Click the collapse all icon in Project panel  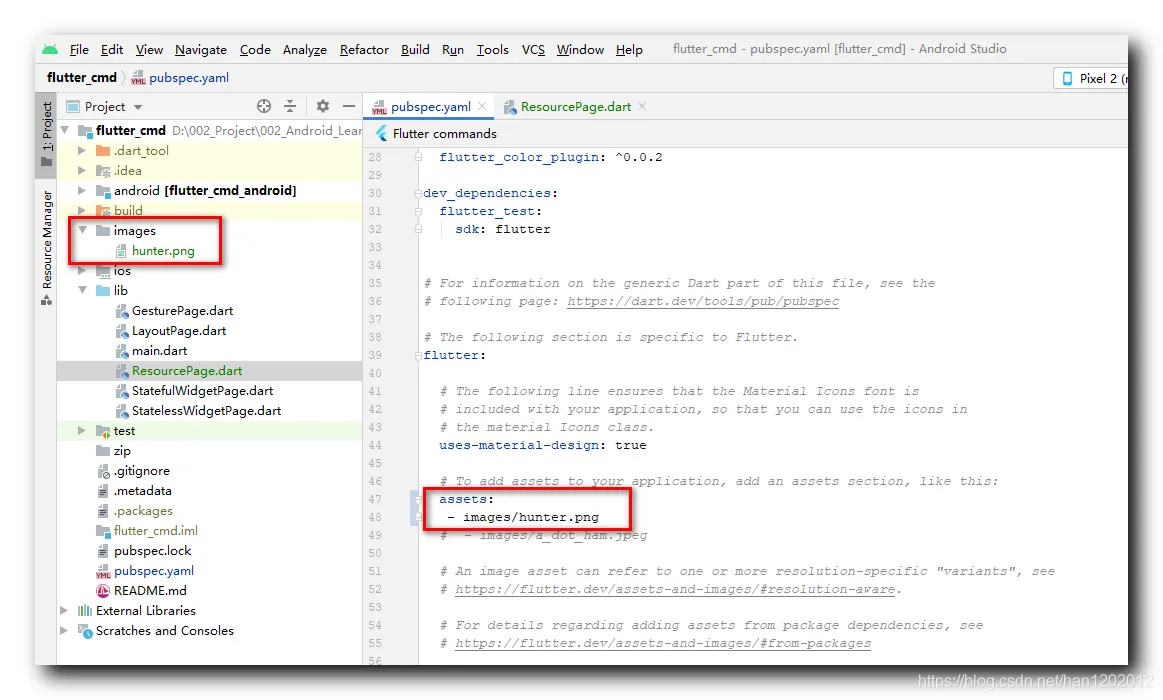[x=290, y=106]
